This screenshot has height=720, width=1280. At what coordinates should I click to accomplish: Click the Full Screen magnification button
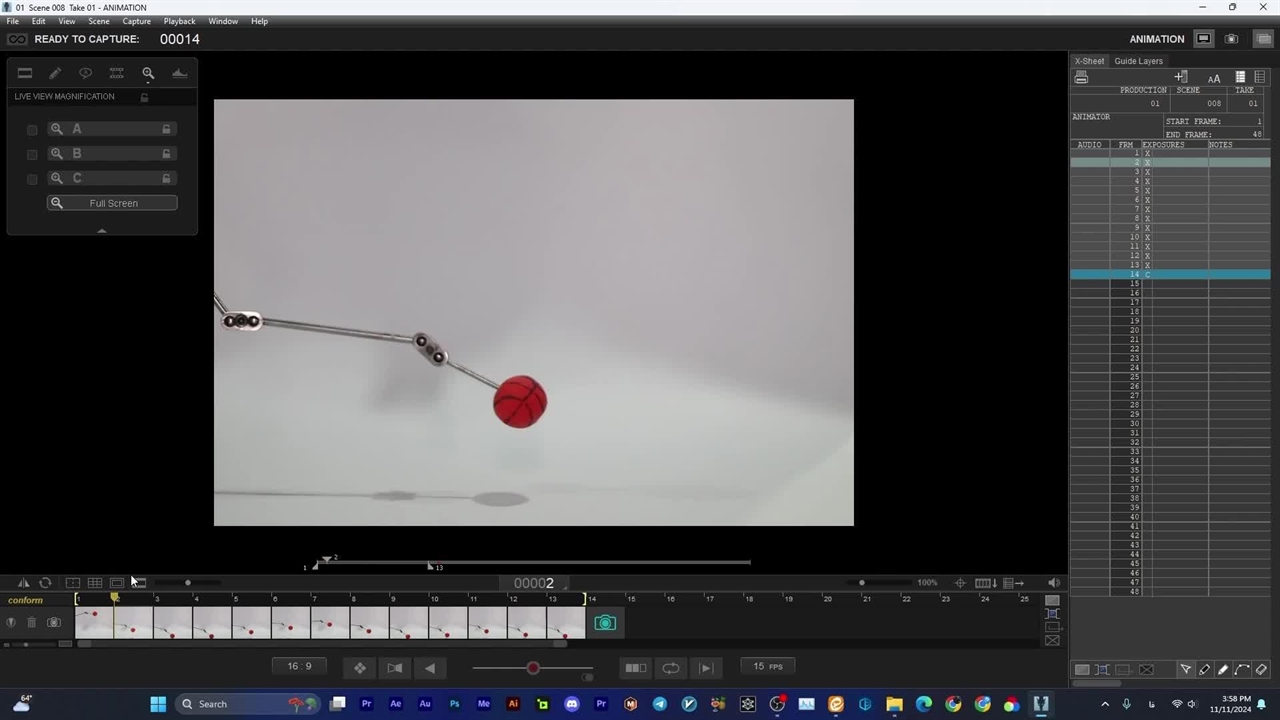tap(112, 203)
